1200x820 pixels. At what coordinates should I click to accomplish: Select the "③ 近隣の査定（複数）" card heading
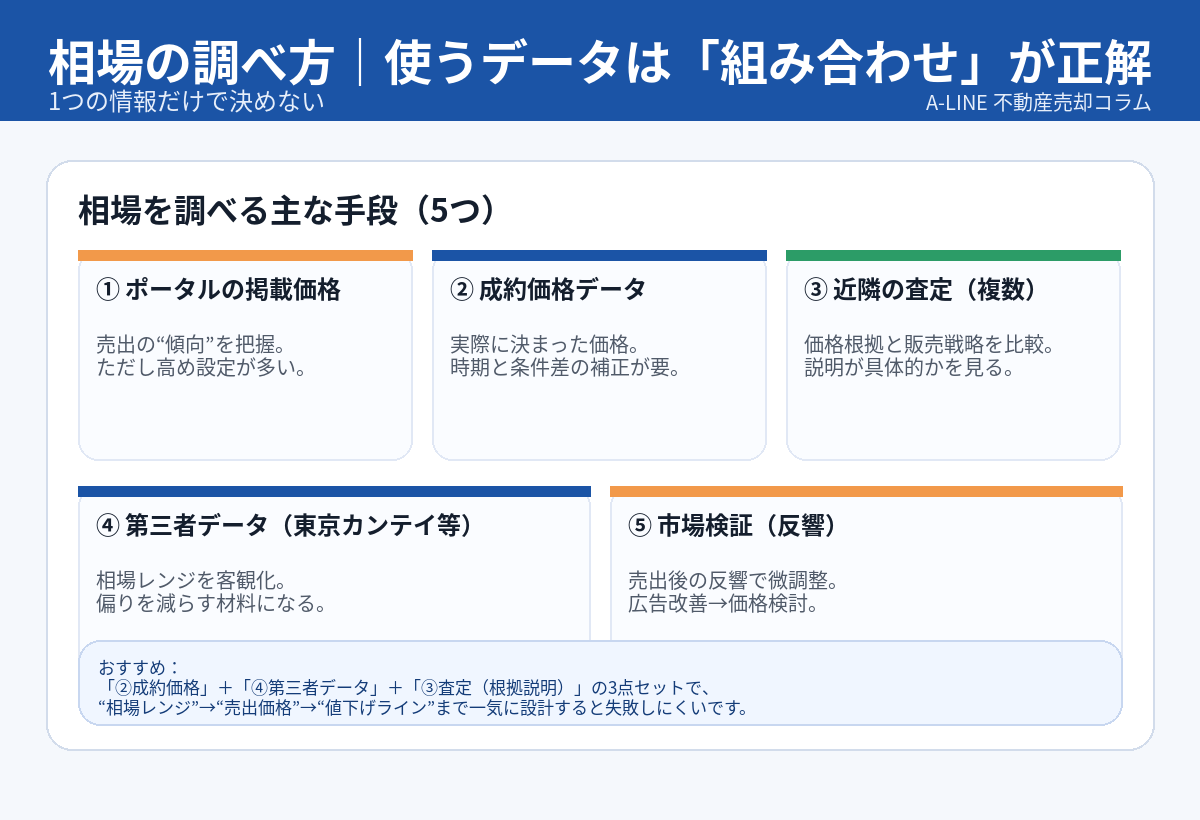tap(920, 290)
